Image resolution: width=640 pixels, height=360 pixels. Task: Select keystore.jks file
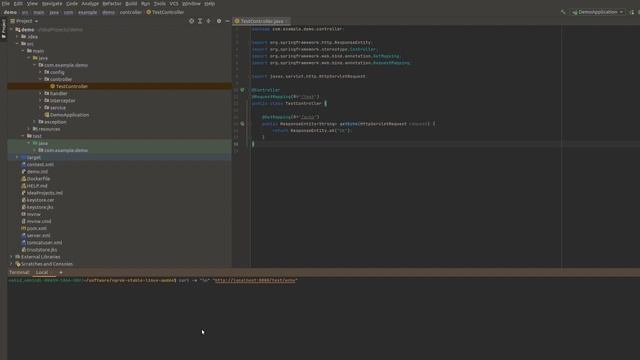[x=37, y=207]
